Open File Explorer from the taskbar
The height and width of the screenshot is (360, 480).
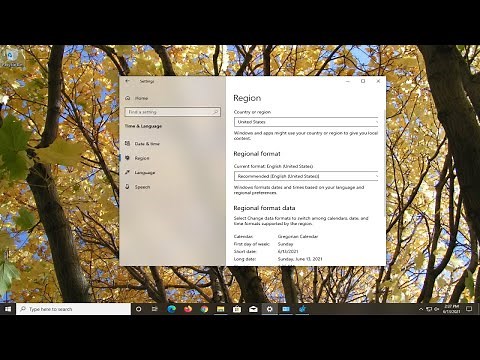coord(220,309)
